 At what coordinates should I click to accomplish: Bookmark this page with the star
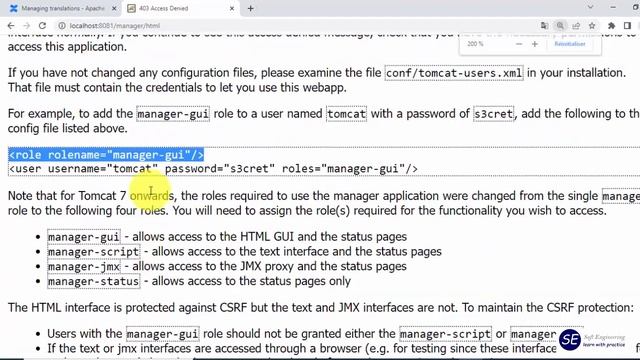tap(592, 26)
